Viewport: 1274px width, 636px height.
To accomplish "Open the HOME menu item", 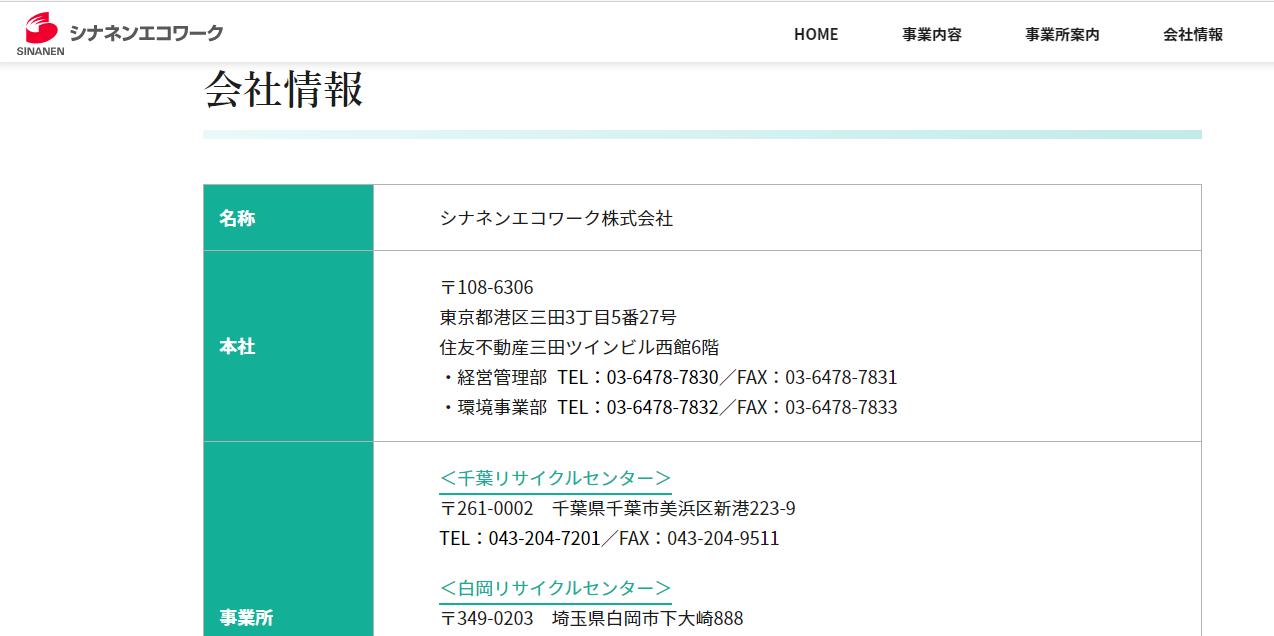I will point(816,34).
